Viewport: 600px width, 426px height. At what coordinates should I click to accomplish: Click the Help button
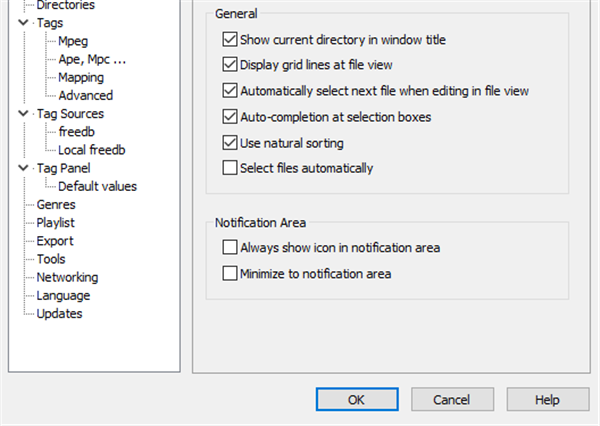coord(547,399)
